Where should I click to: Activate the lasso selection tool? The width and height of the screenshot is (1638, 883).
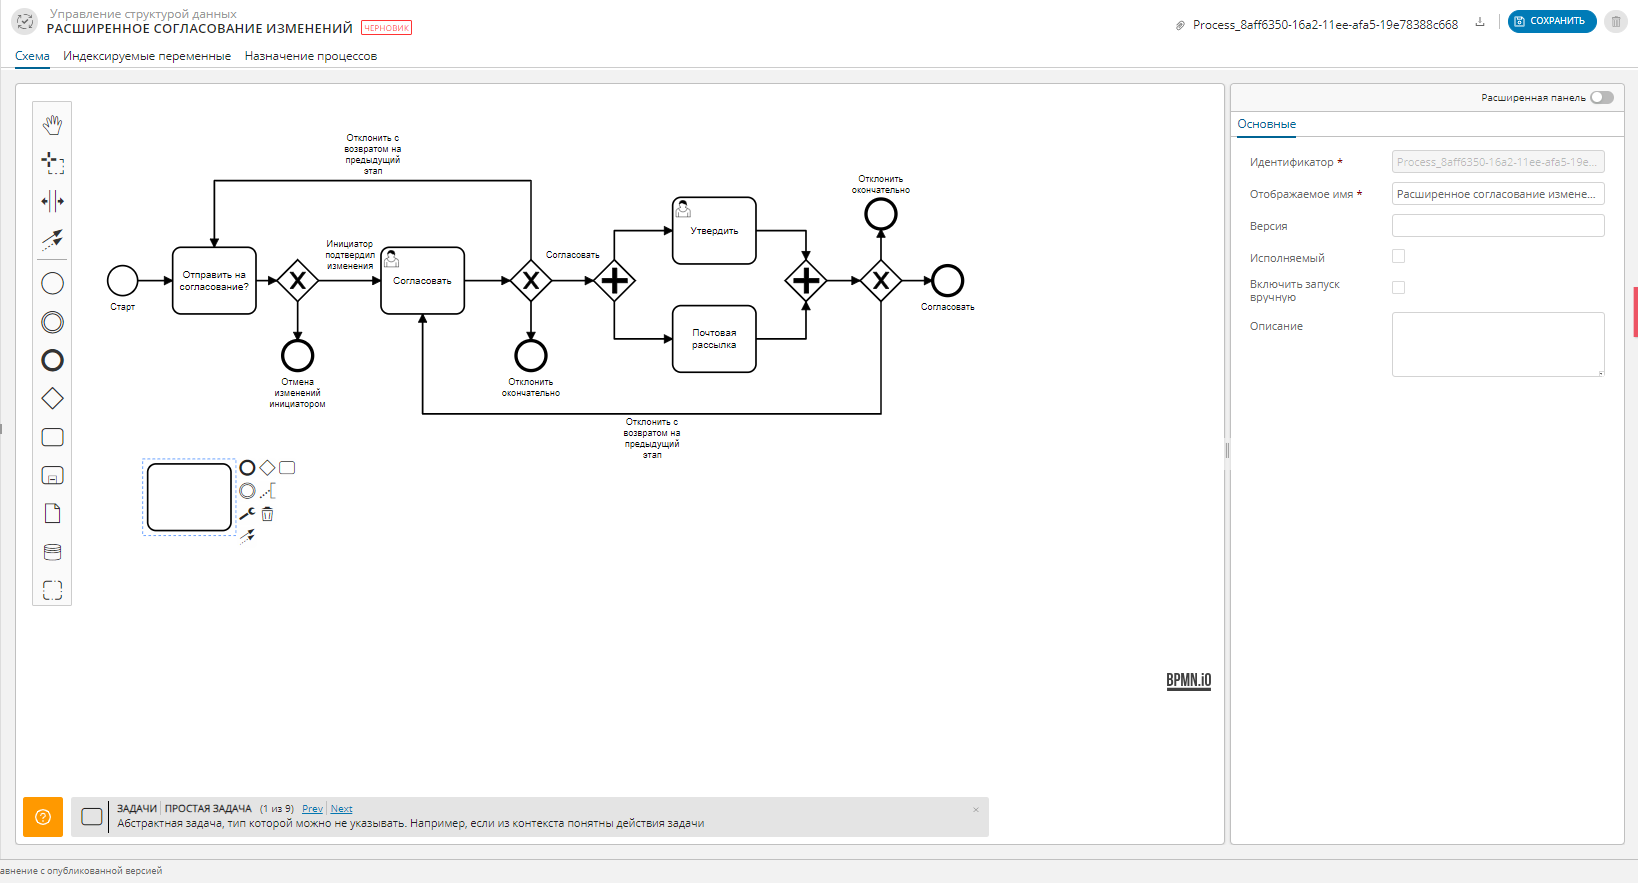point(52,163)
